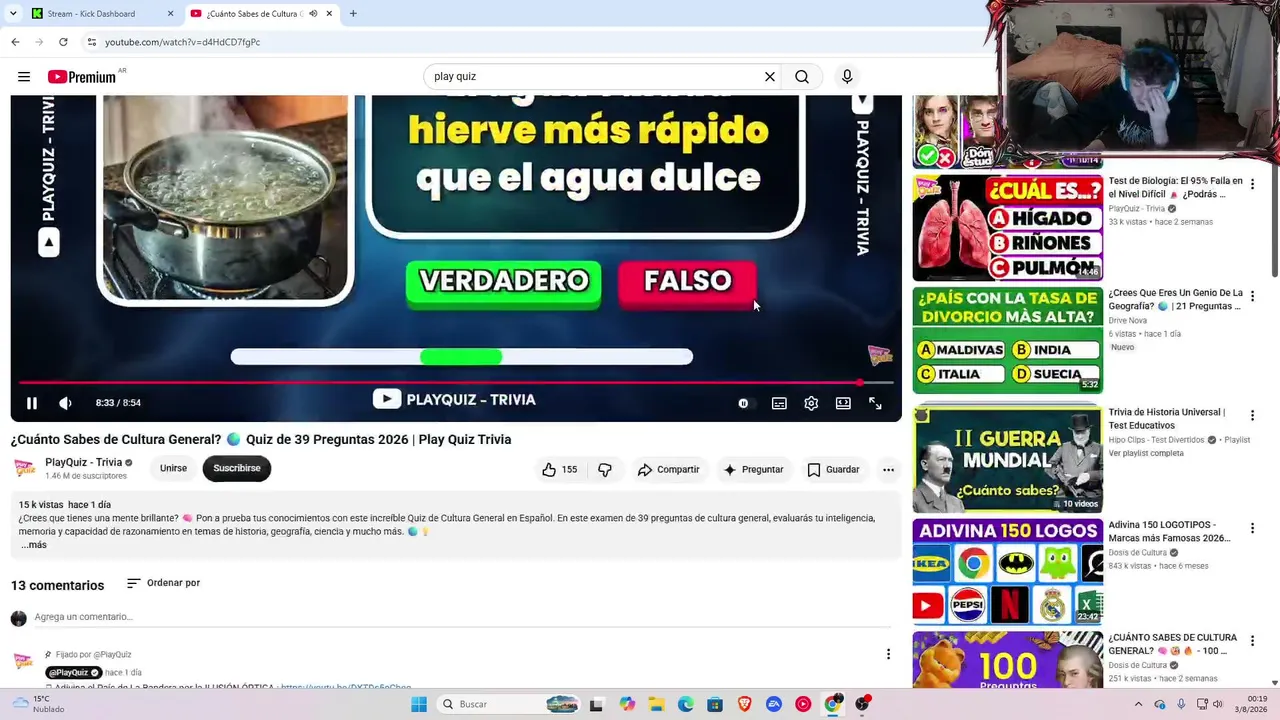Pause the video playback
This screenshot has height=720, width=1280.
(32, 403)
